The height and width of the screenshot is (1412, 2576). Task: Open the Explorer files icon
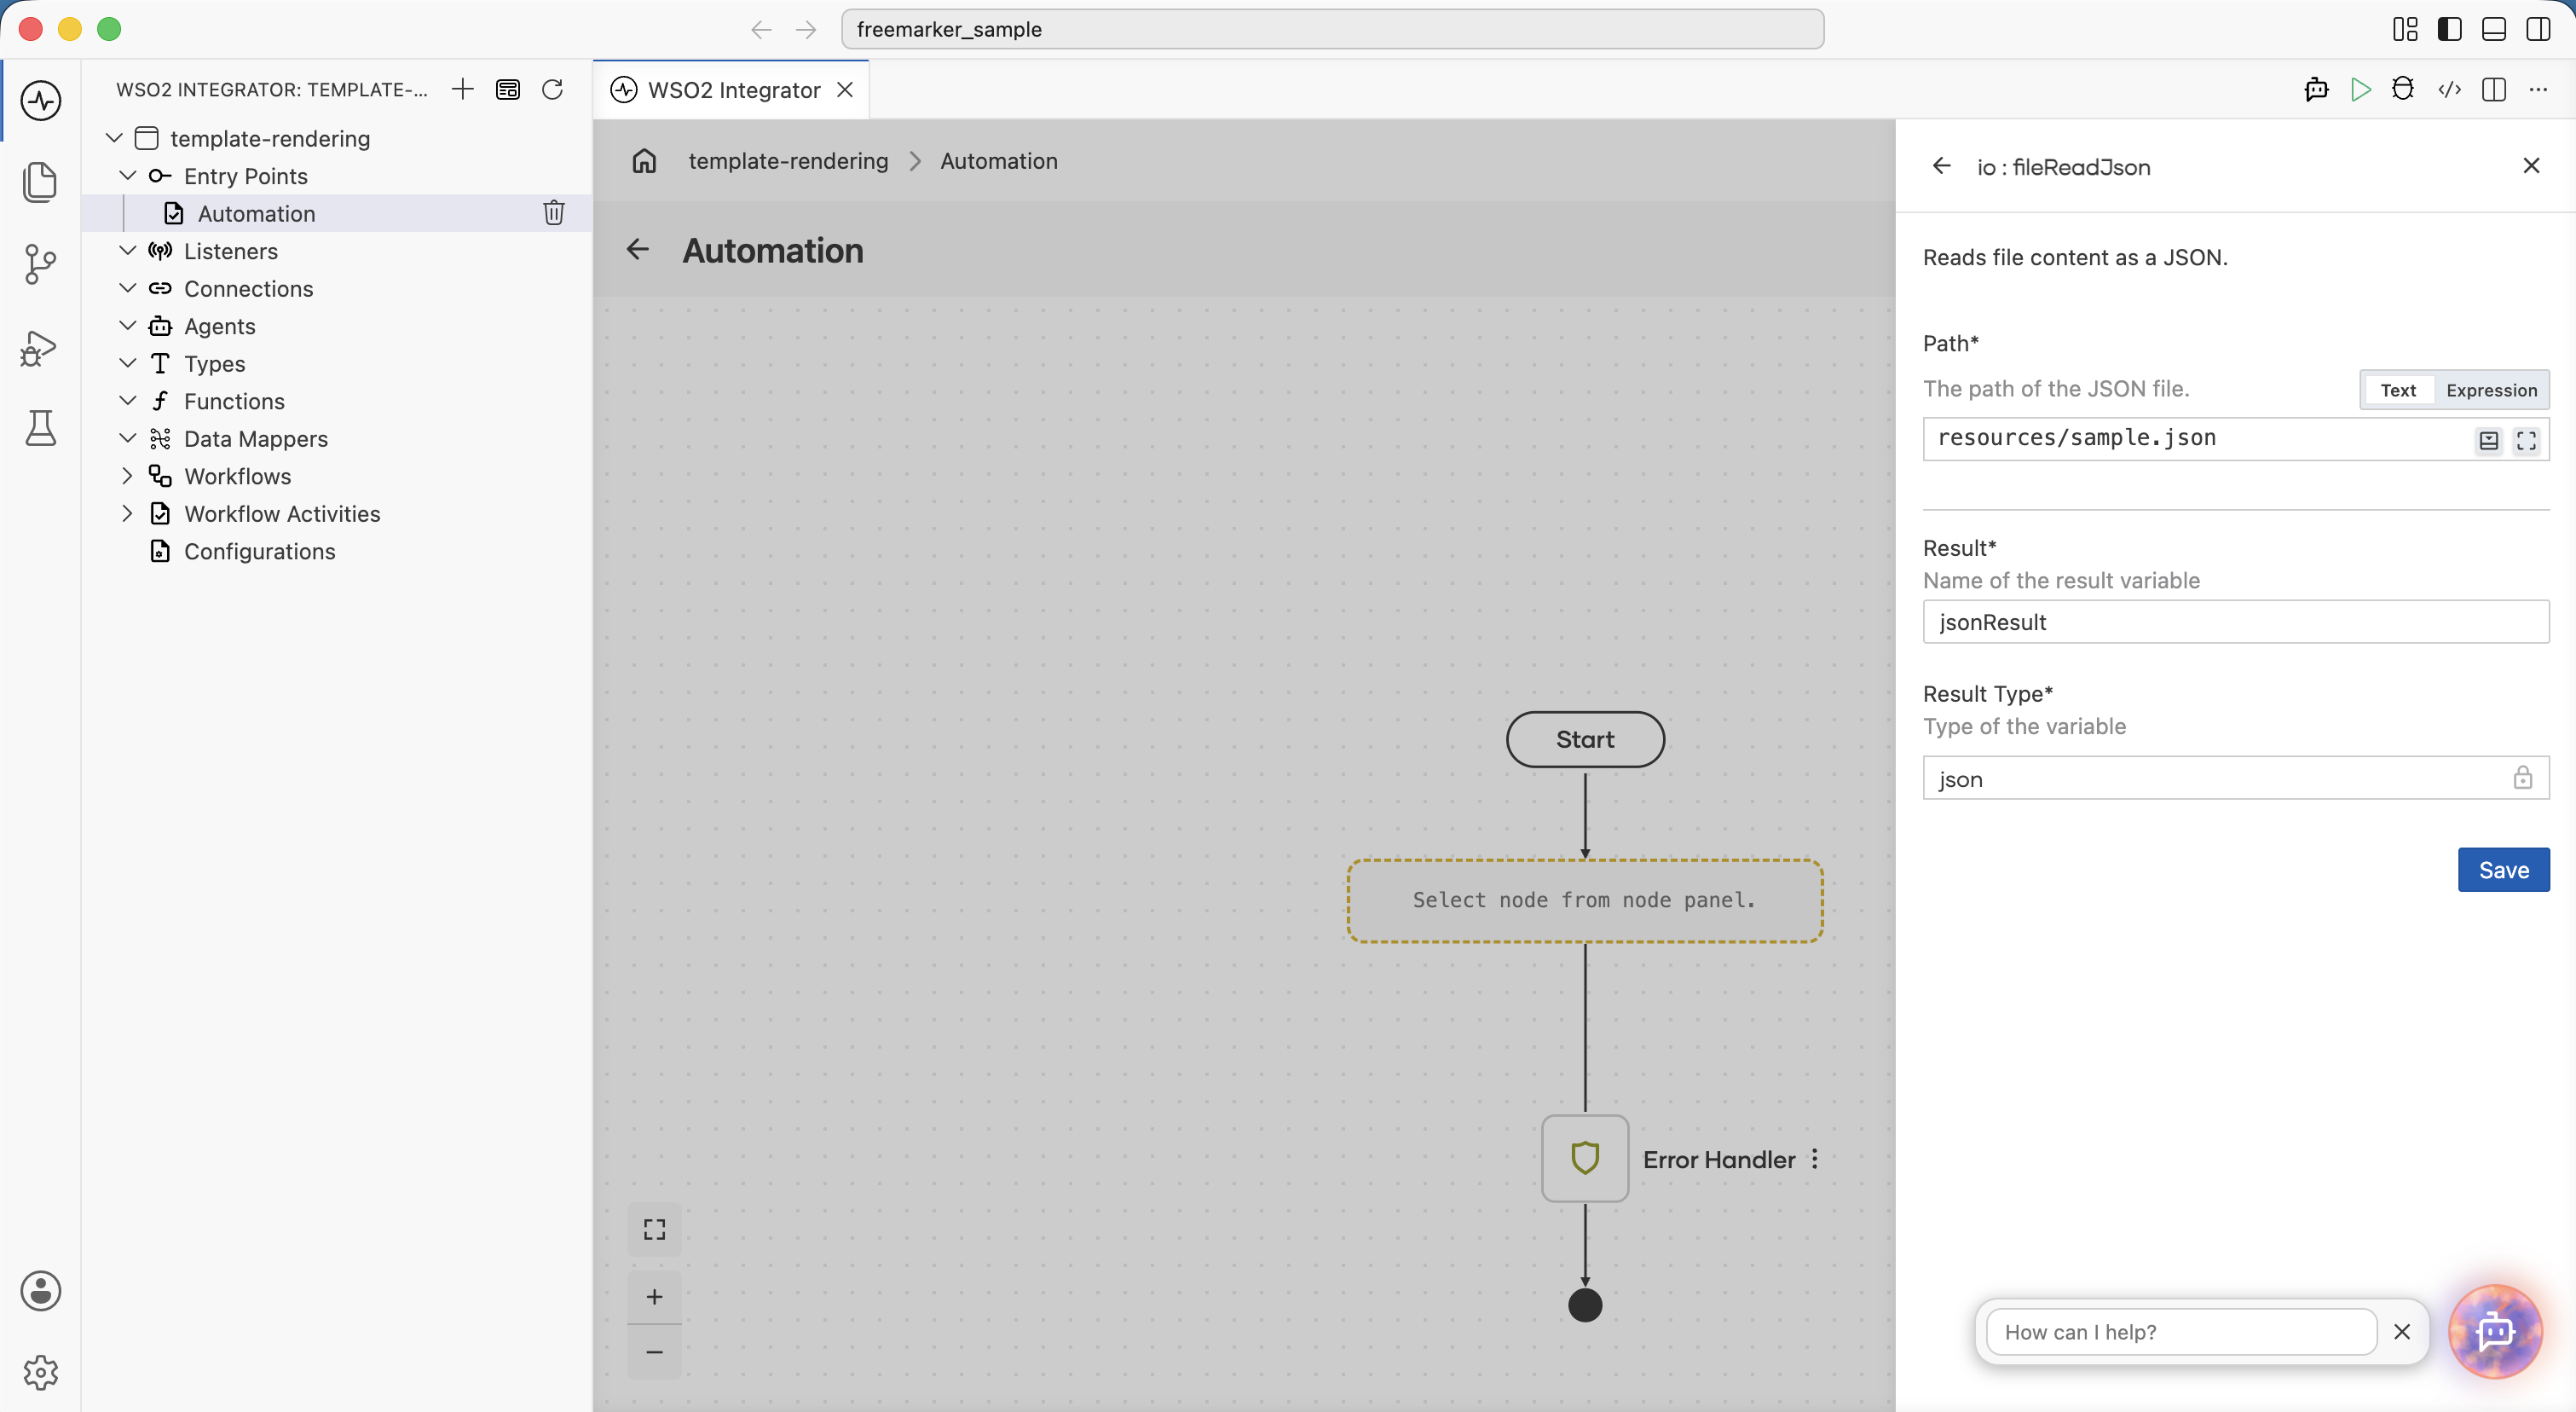click(40, 182)
